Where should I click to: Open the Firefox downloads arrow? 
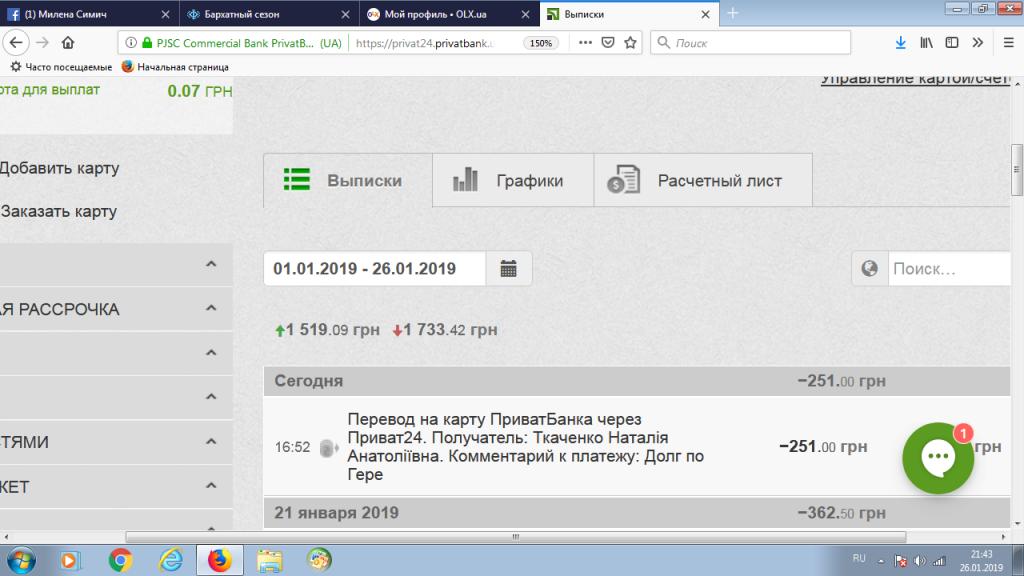point(900,43)
